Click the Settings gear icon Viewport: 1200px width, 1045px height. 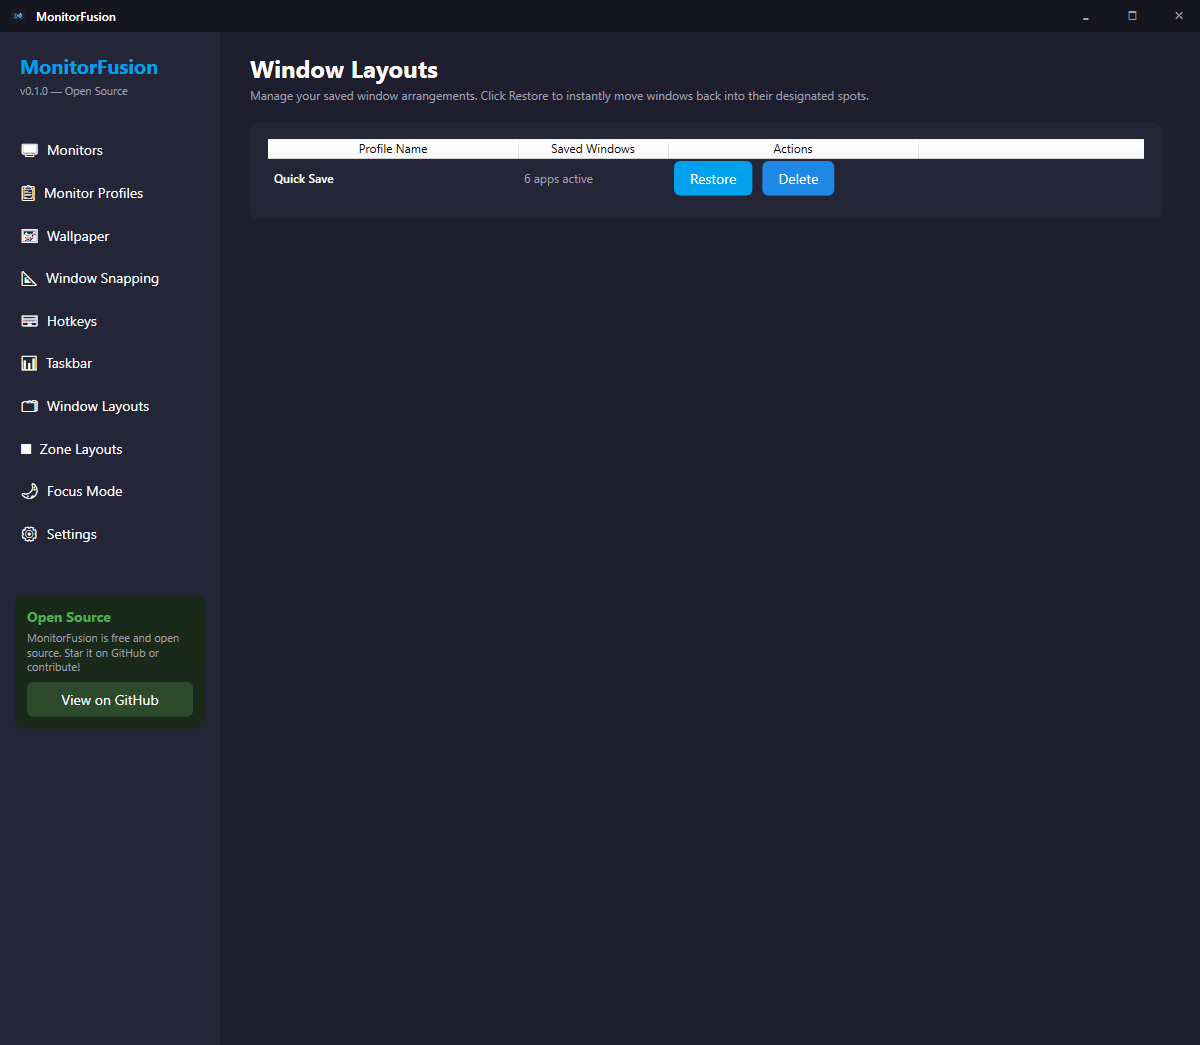(x=30, y=534)
